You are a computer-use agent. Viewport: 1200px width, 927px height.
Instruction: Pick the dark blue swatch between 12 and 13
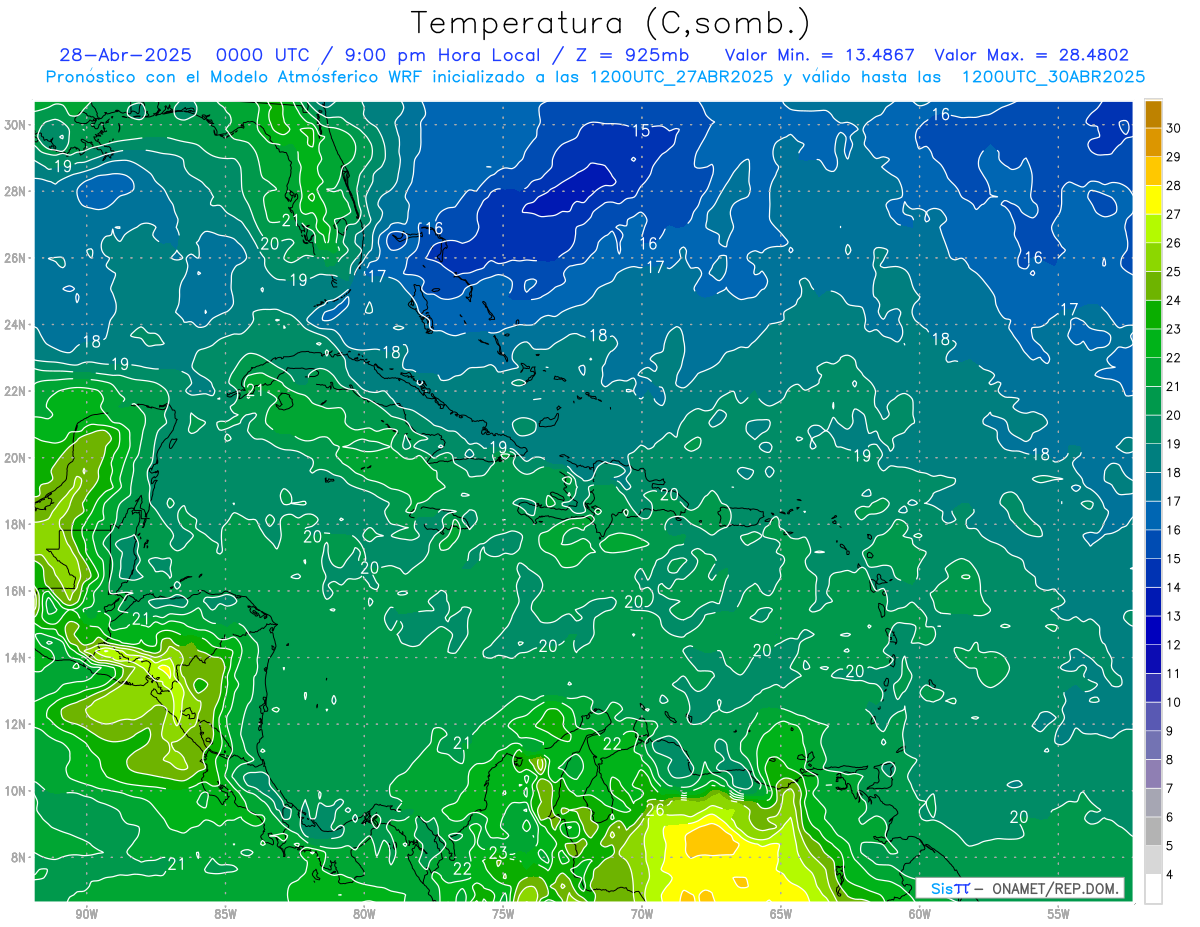point(1153,630)
